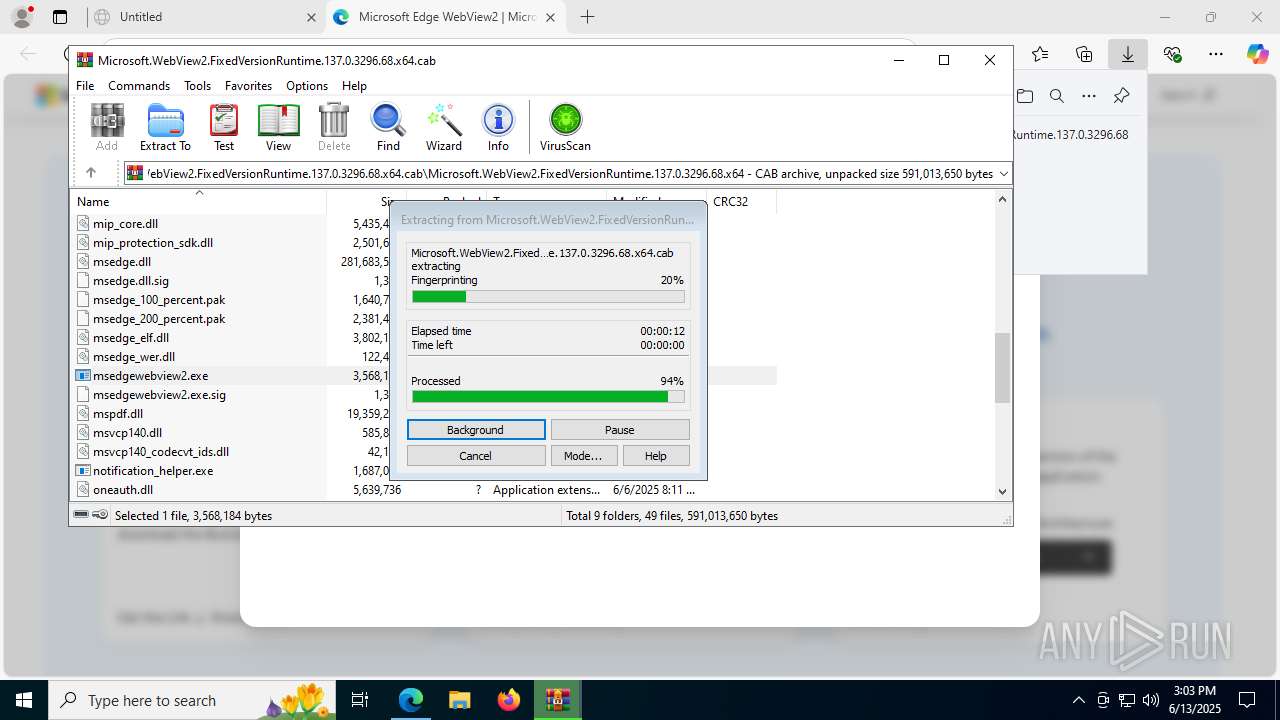Click the Delete toolbar icon
The height and width of the screenshot is (720, 1280).
click(334, 127)
